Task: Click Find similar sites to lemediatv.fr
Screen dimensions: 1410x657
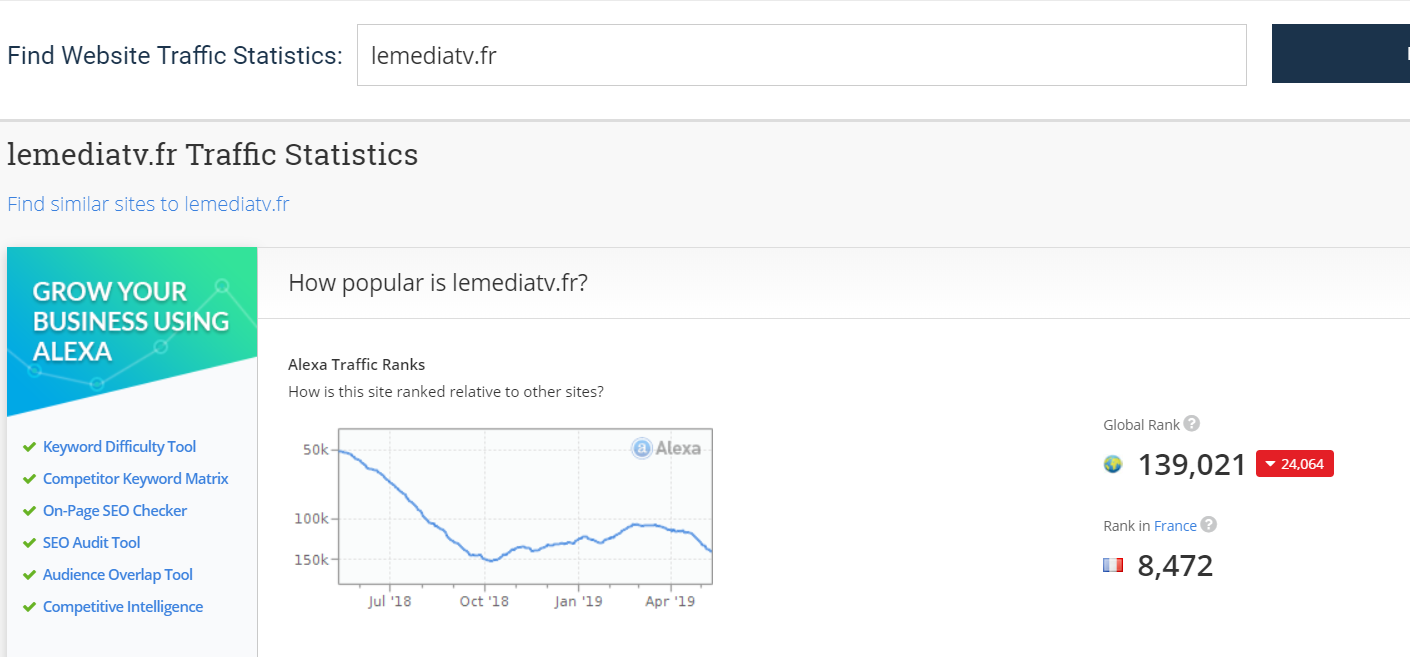Action: point(148,204)
